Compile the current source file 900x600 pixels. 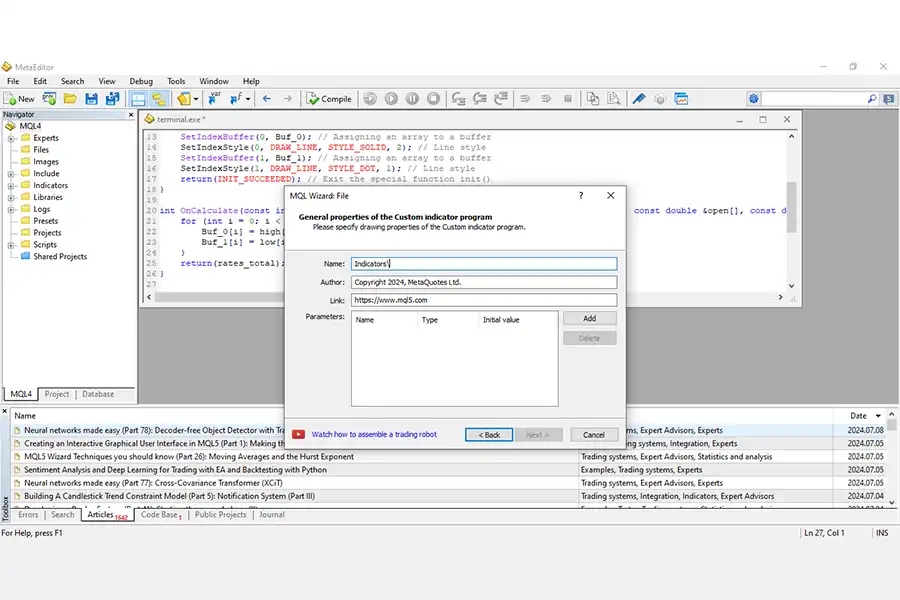[x=329, y=99]
